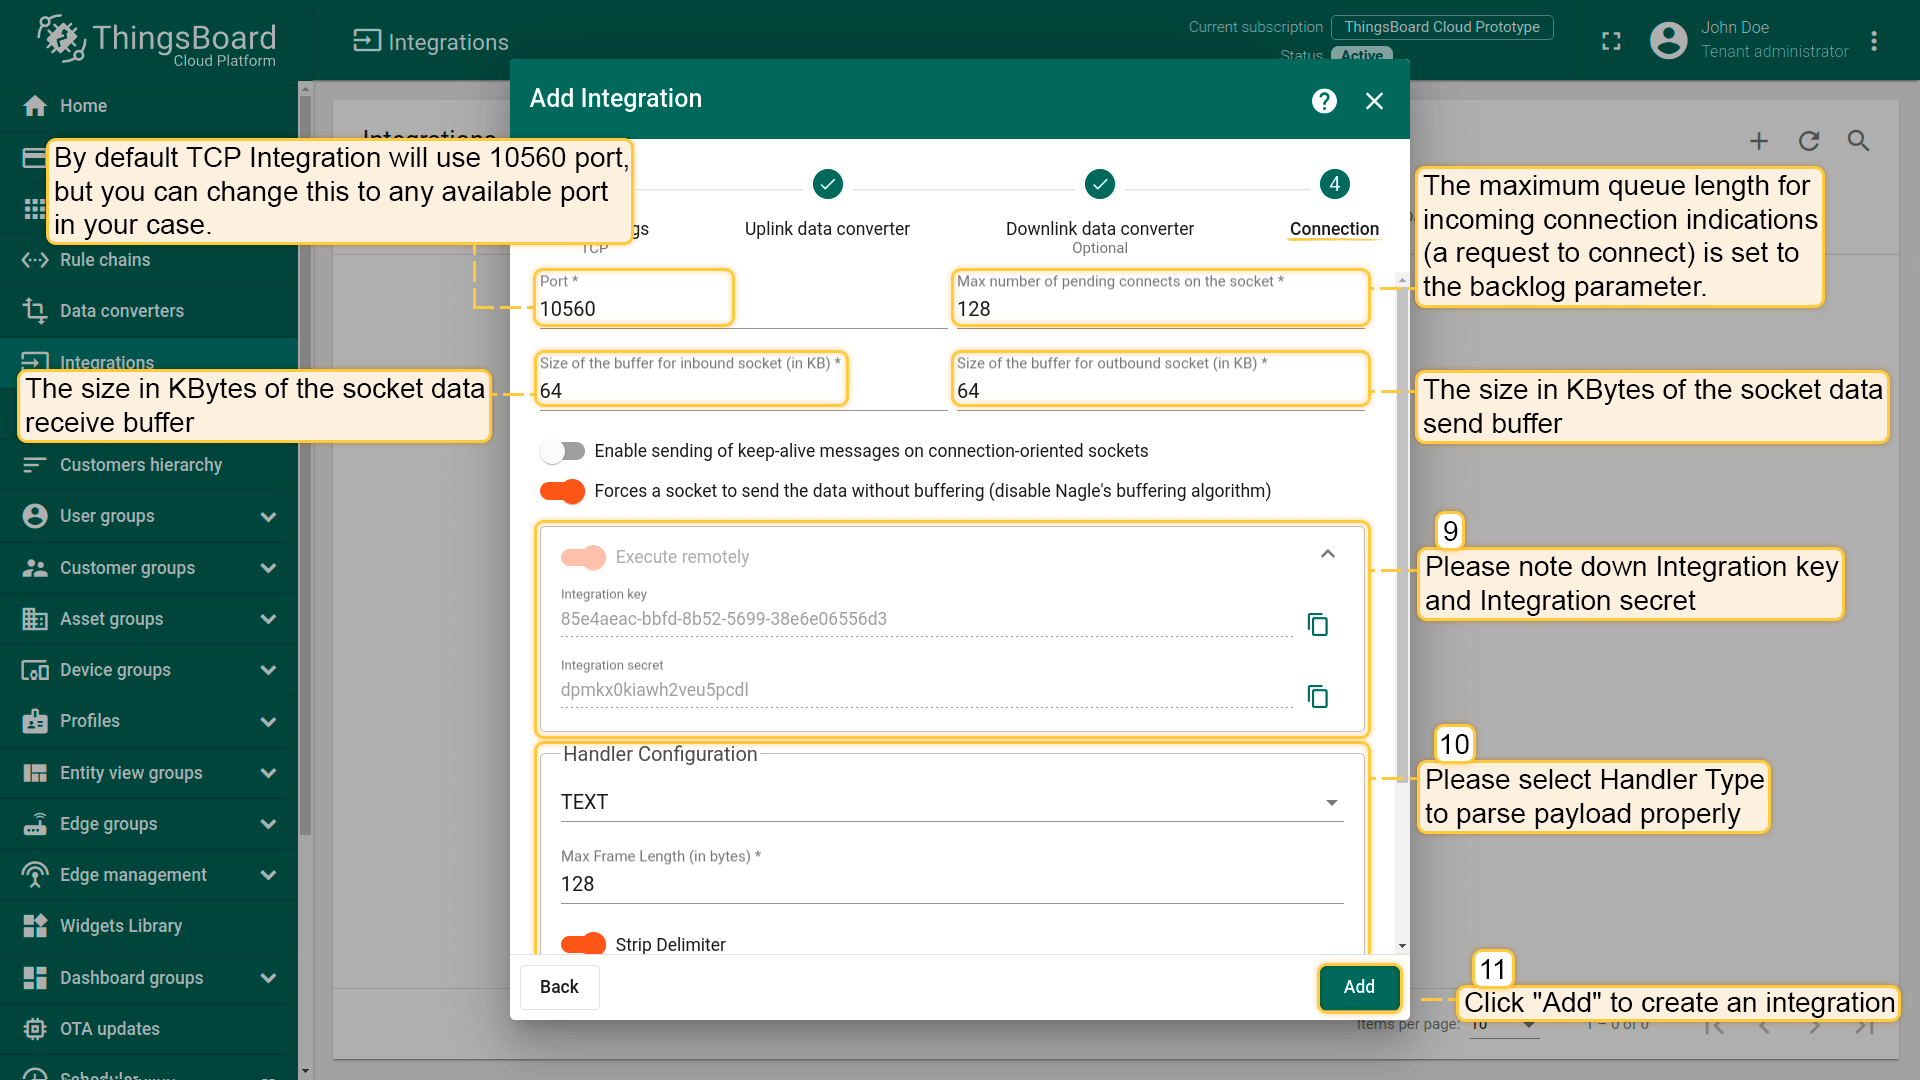Click the Entity view groups icon
This screenshot has width=1920, height=1080.
35,773
